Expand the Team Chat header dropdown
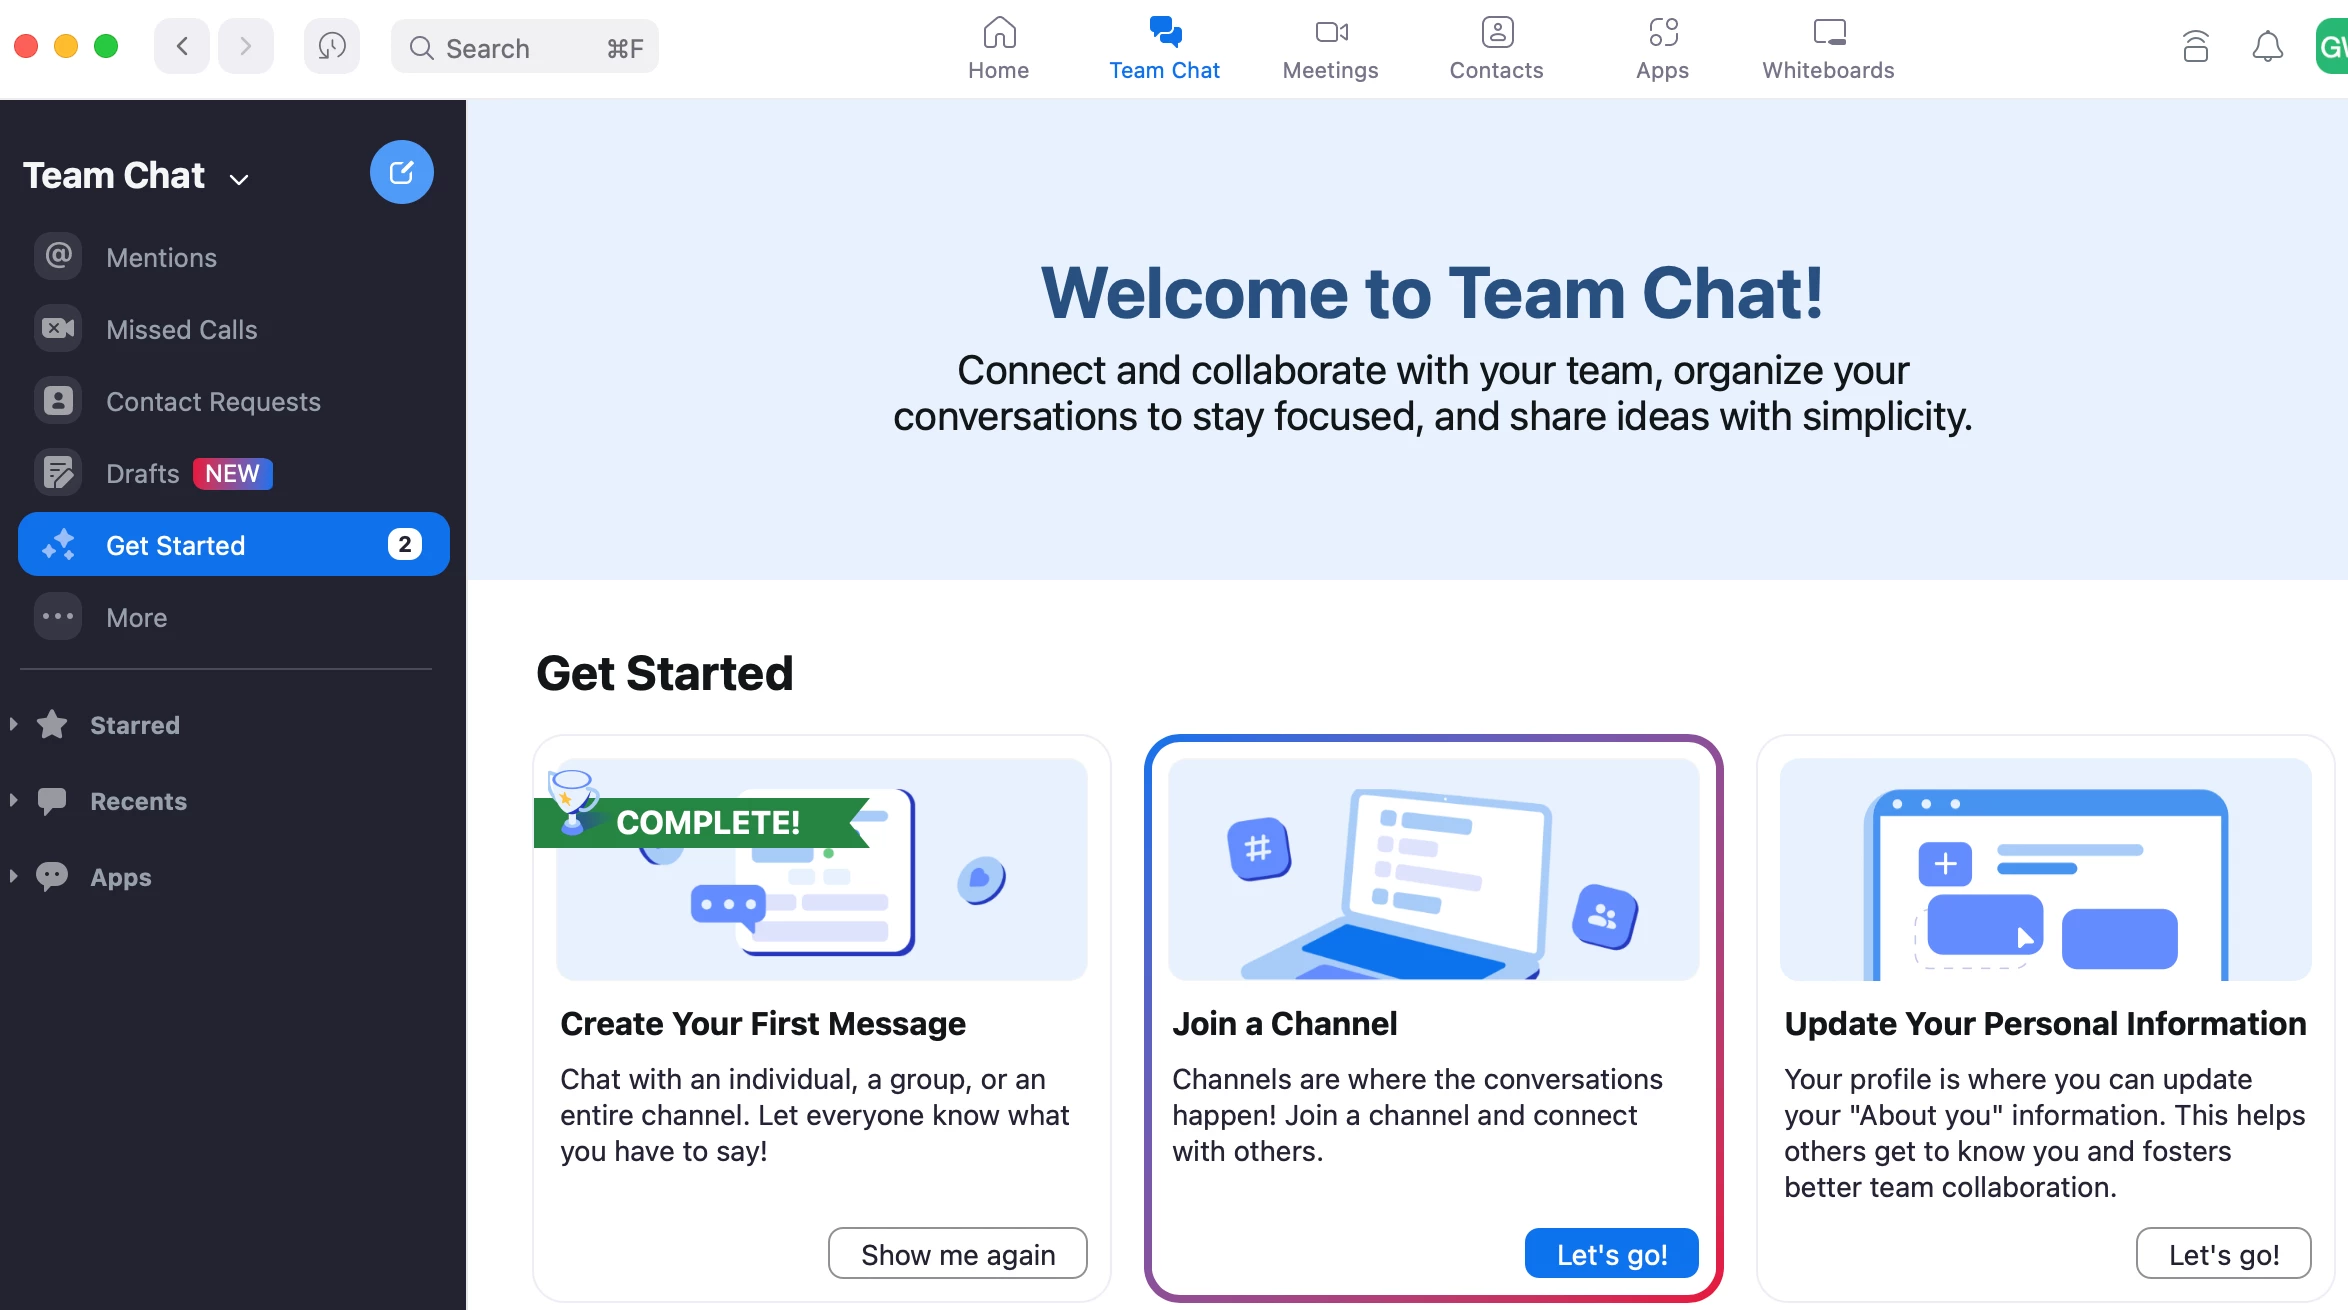Viewport: 2348px width, 1310px height. pyautogui.click(x=238, y=179)
